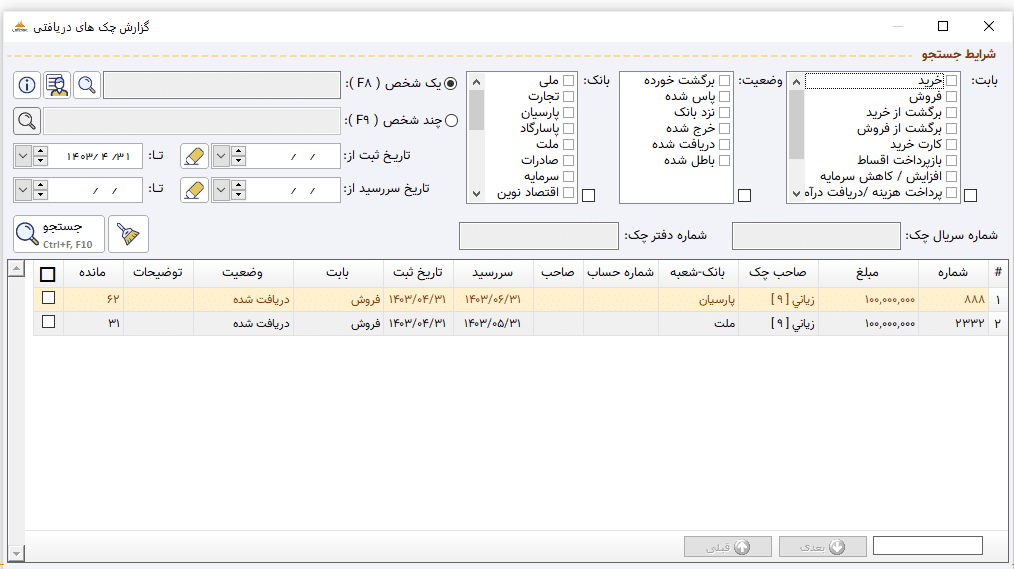Screen dimensions: 1014x569
Task: Click magnifier icon for یک شخص field
Action: click(87, 85)
